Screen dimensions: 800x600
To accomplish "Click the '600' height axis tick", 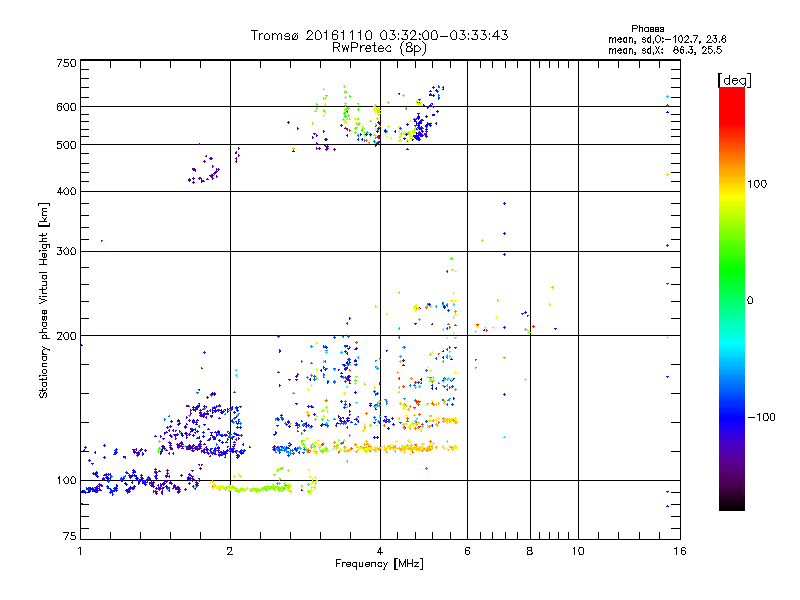I will tap(66, 107).
